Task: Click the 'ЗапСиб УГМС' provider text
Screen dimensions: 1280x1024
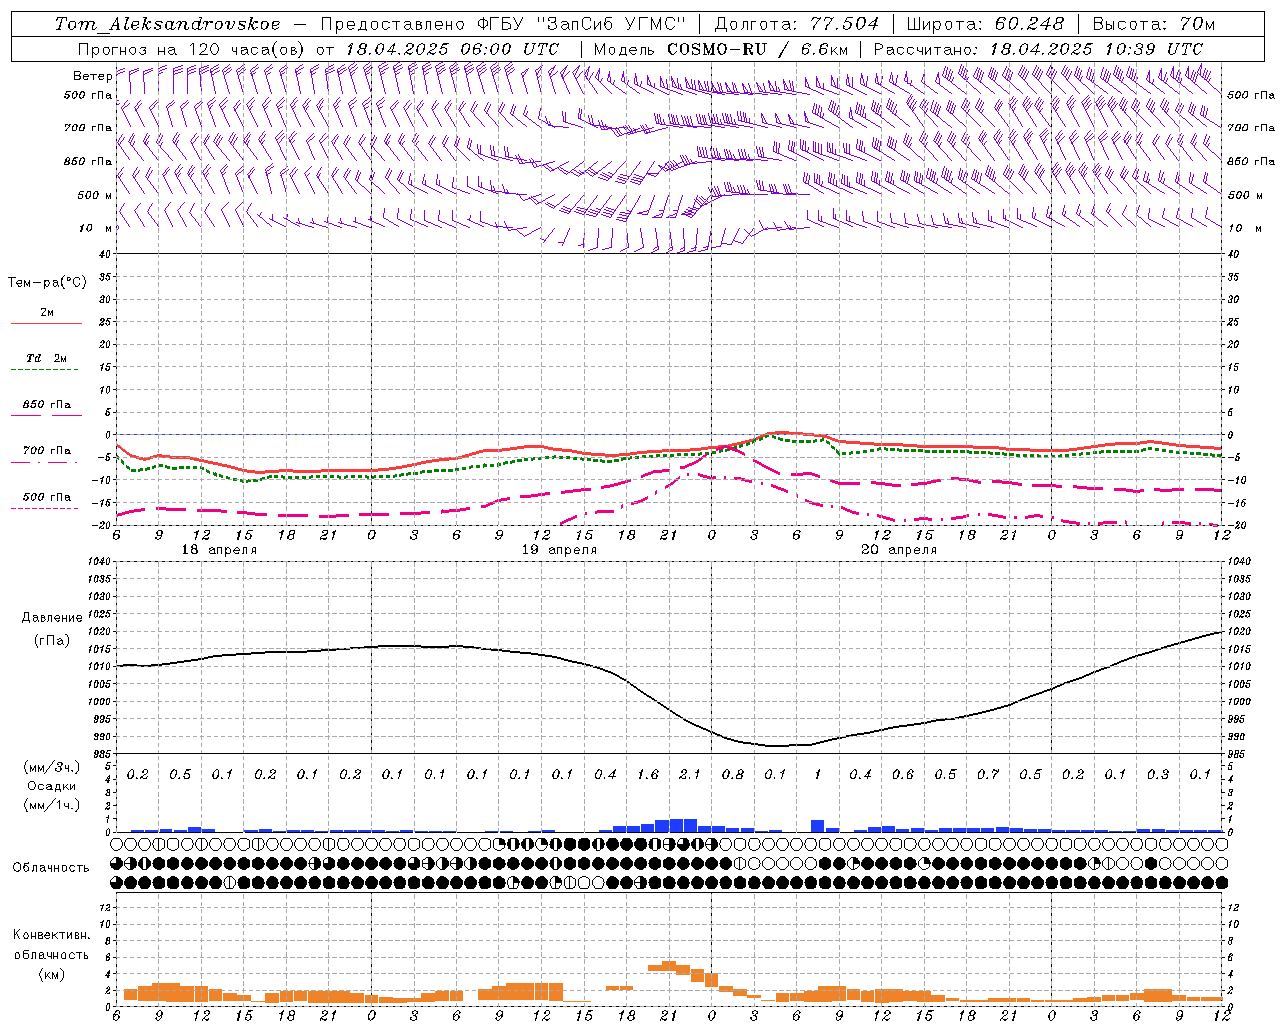Action: click(x=614, y=23)
